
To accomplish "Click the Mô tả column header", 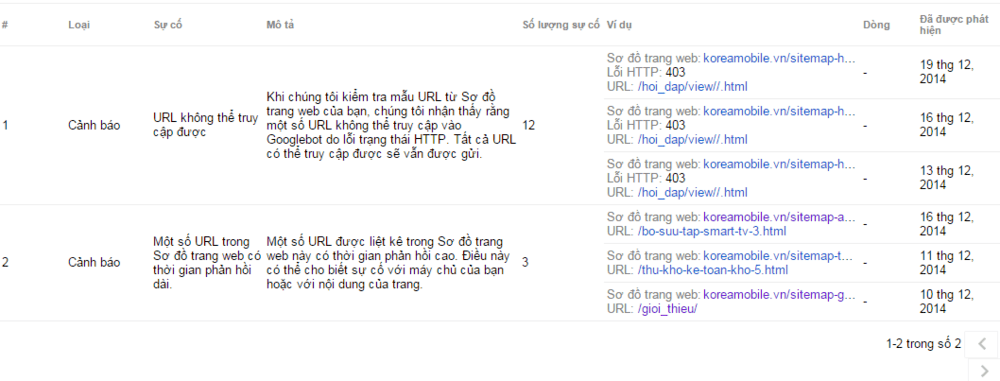I will pos(280,25).
